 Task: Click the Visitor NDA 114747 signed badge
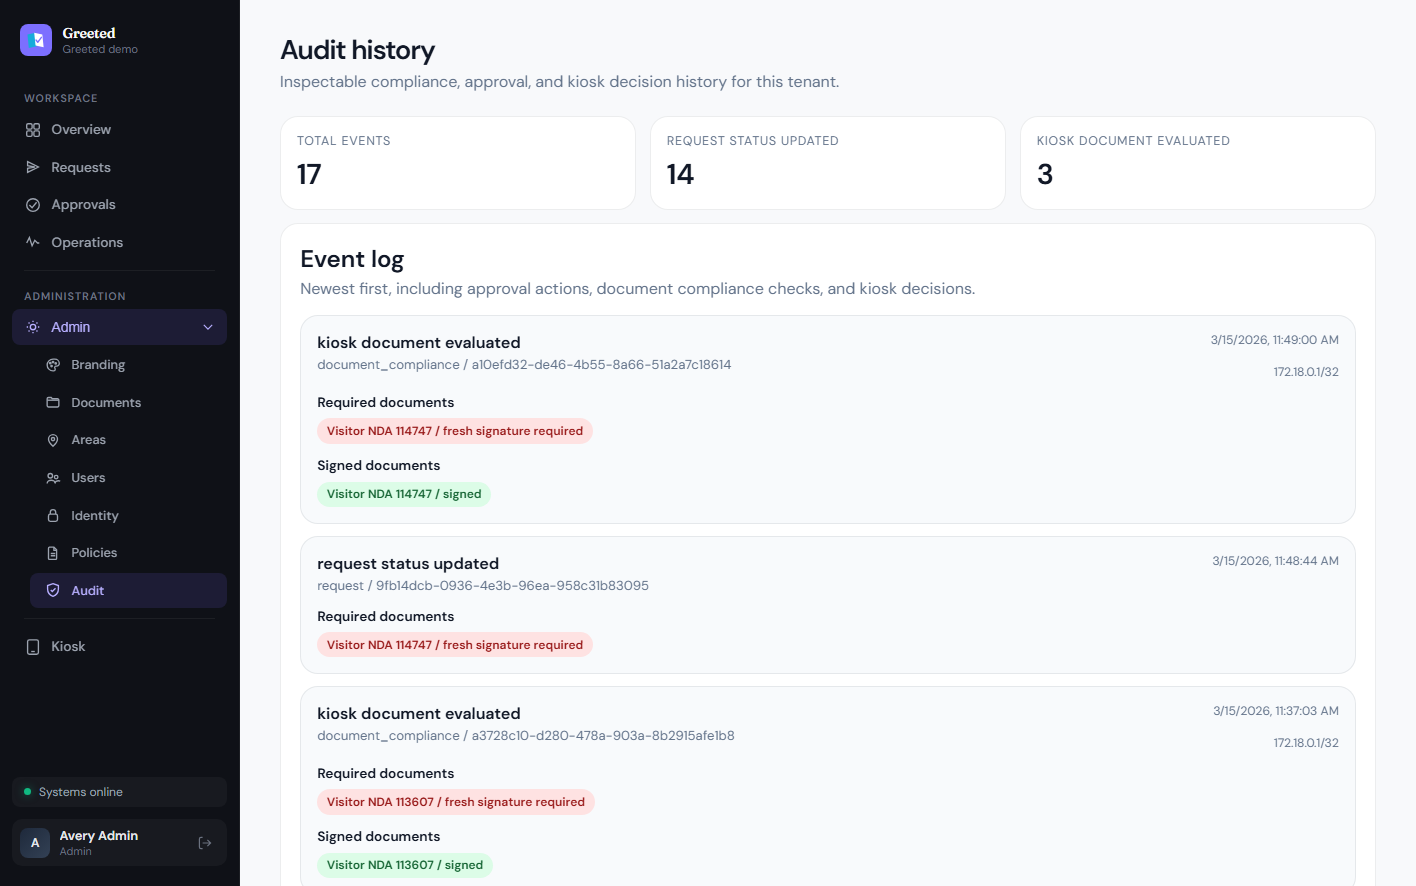(404, 493)
